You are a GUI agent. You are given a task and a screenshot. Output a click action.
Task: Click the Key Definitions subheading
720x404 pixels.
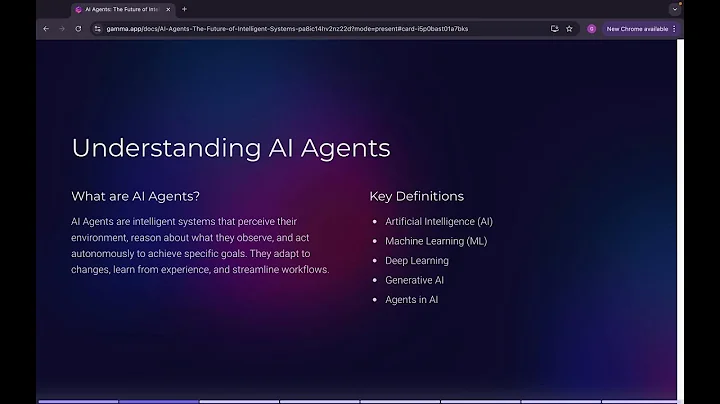[x=416, y=196]
